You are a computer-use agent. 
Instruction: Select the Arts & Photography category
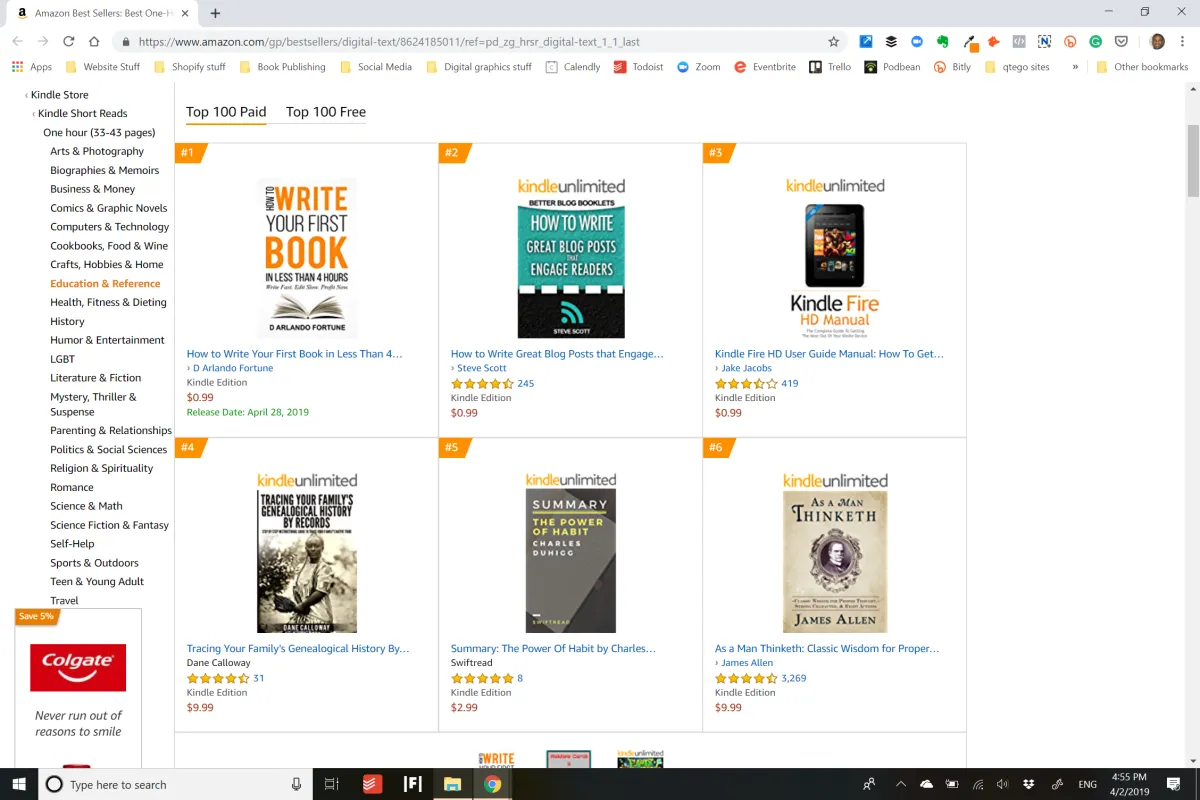click(97, 151)
